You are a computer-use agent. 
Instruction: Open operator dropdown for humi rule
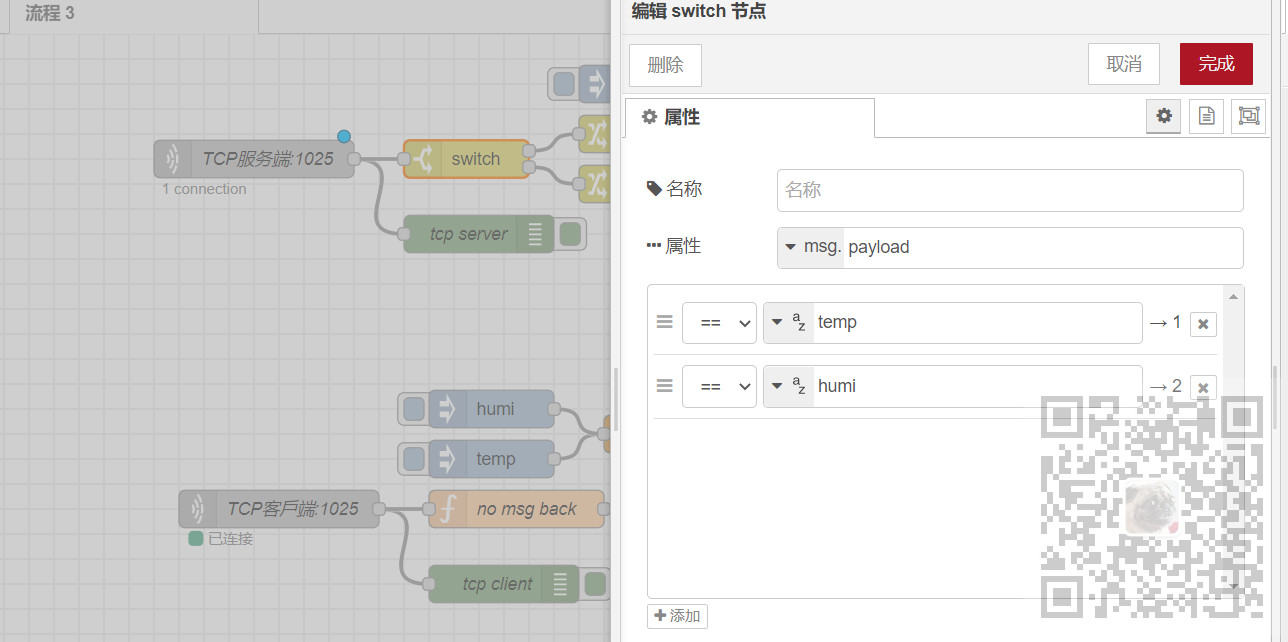pos(719,386)
